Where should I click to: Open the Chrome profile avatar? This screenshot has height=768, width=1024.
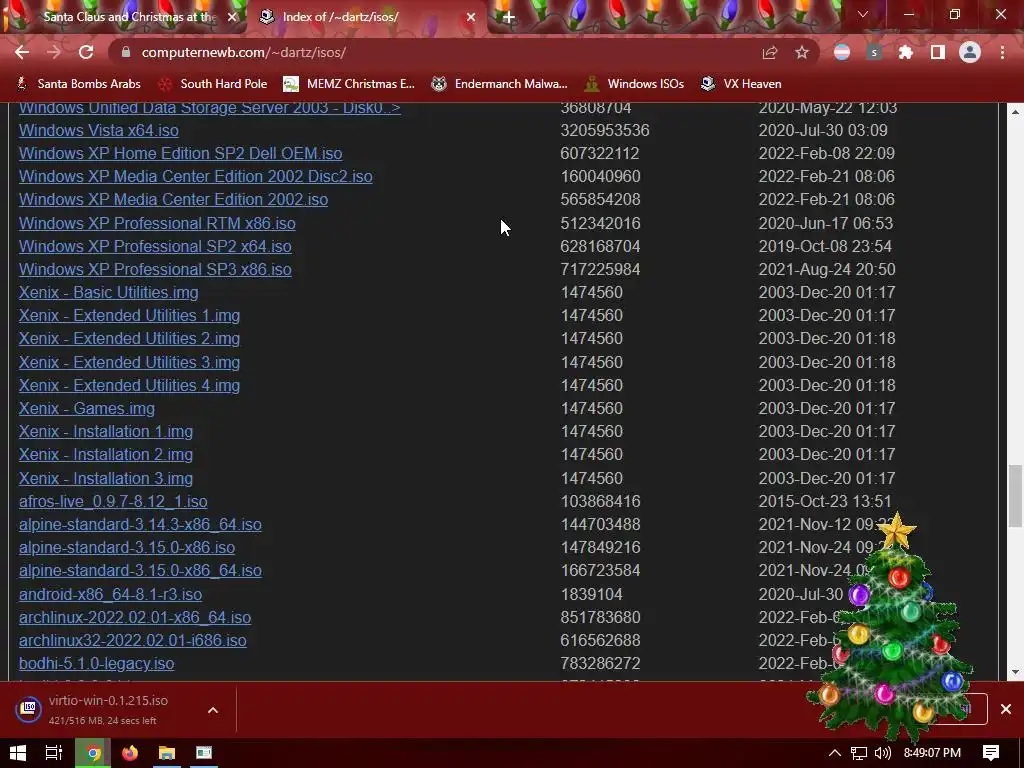point(970,52)
